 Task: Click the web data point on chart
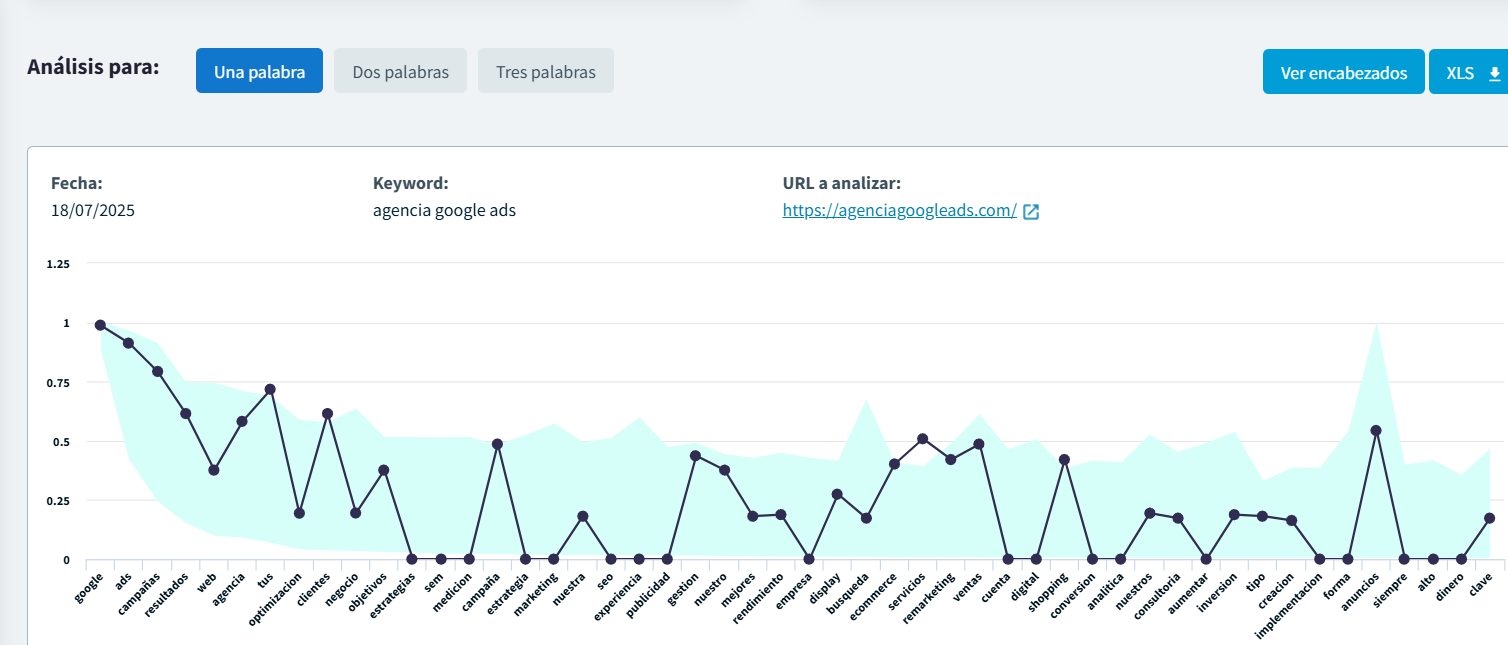[x=213, y=470]
